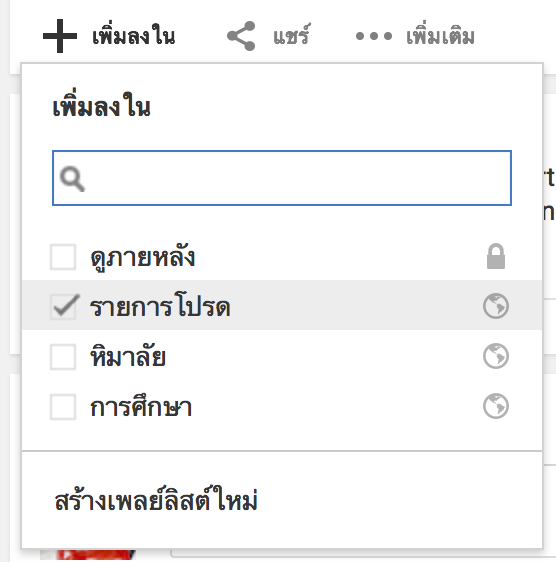
Task: Check the การศึกษา playlist checkbox
Action: tap(63, 407)
